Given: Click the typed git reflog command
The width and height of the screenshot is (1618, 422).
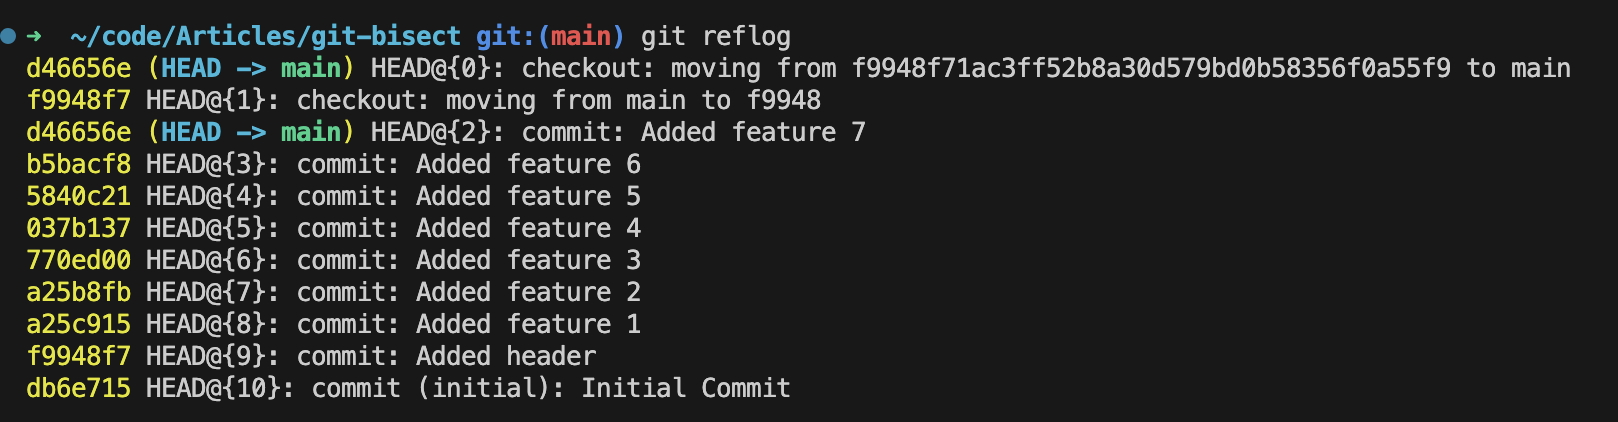Looking at the screenshot, I should [x=716, y=37].
